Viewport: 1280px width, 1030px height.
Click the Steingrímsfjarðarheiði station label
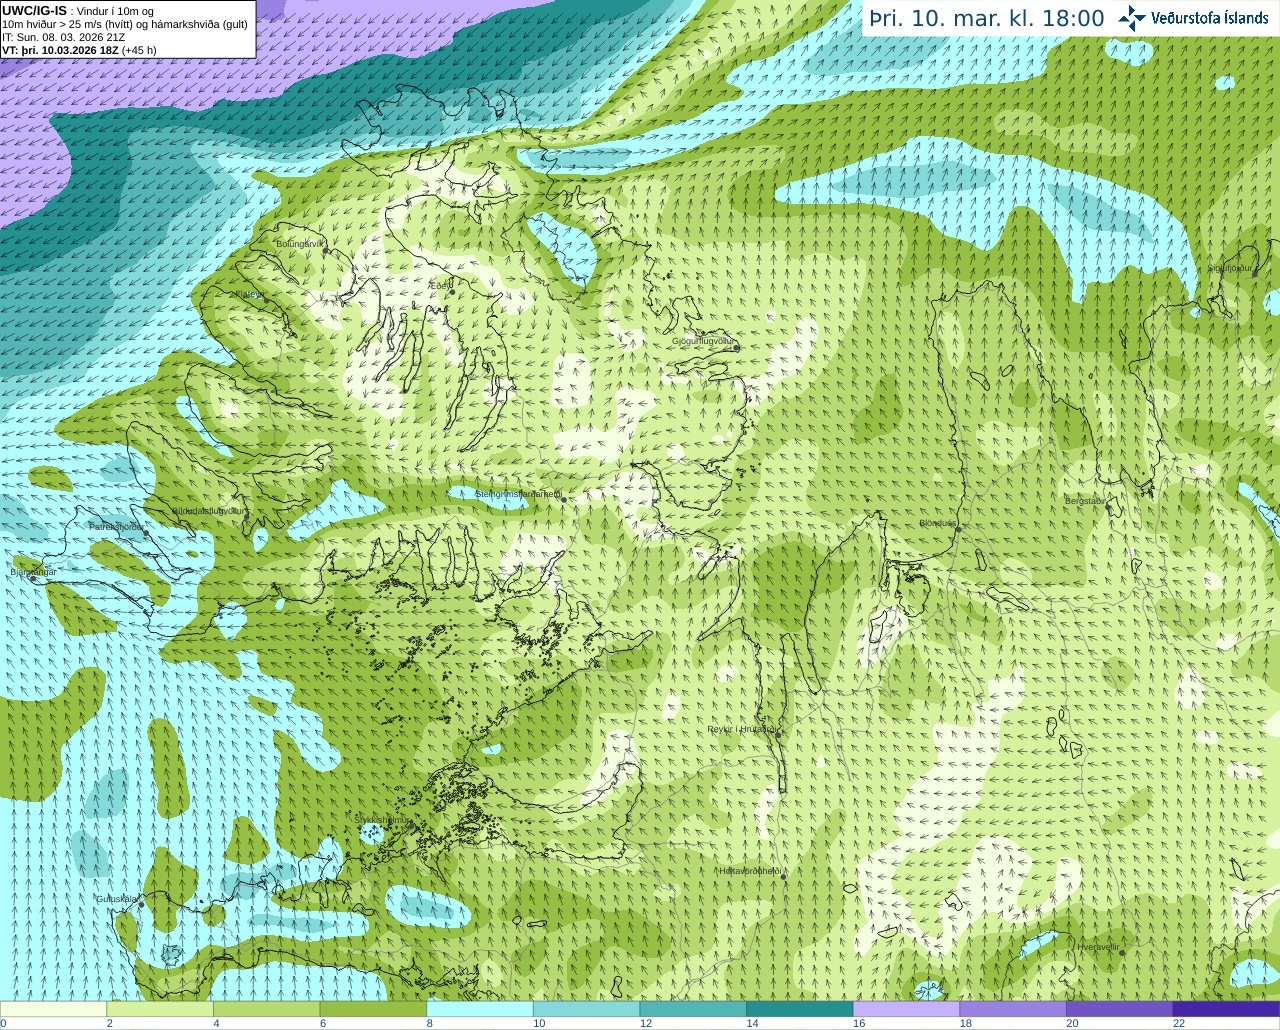pos(519,494)
